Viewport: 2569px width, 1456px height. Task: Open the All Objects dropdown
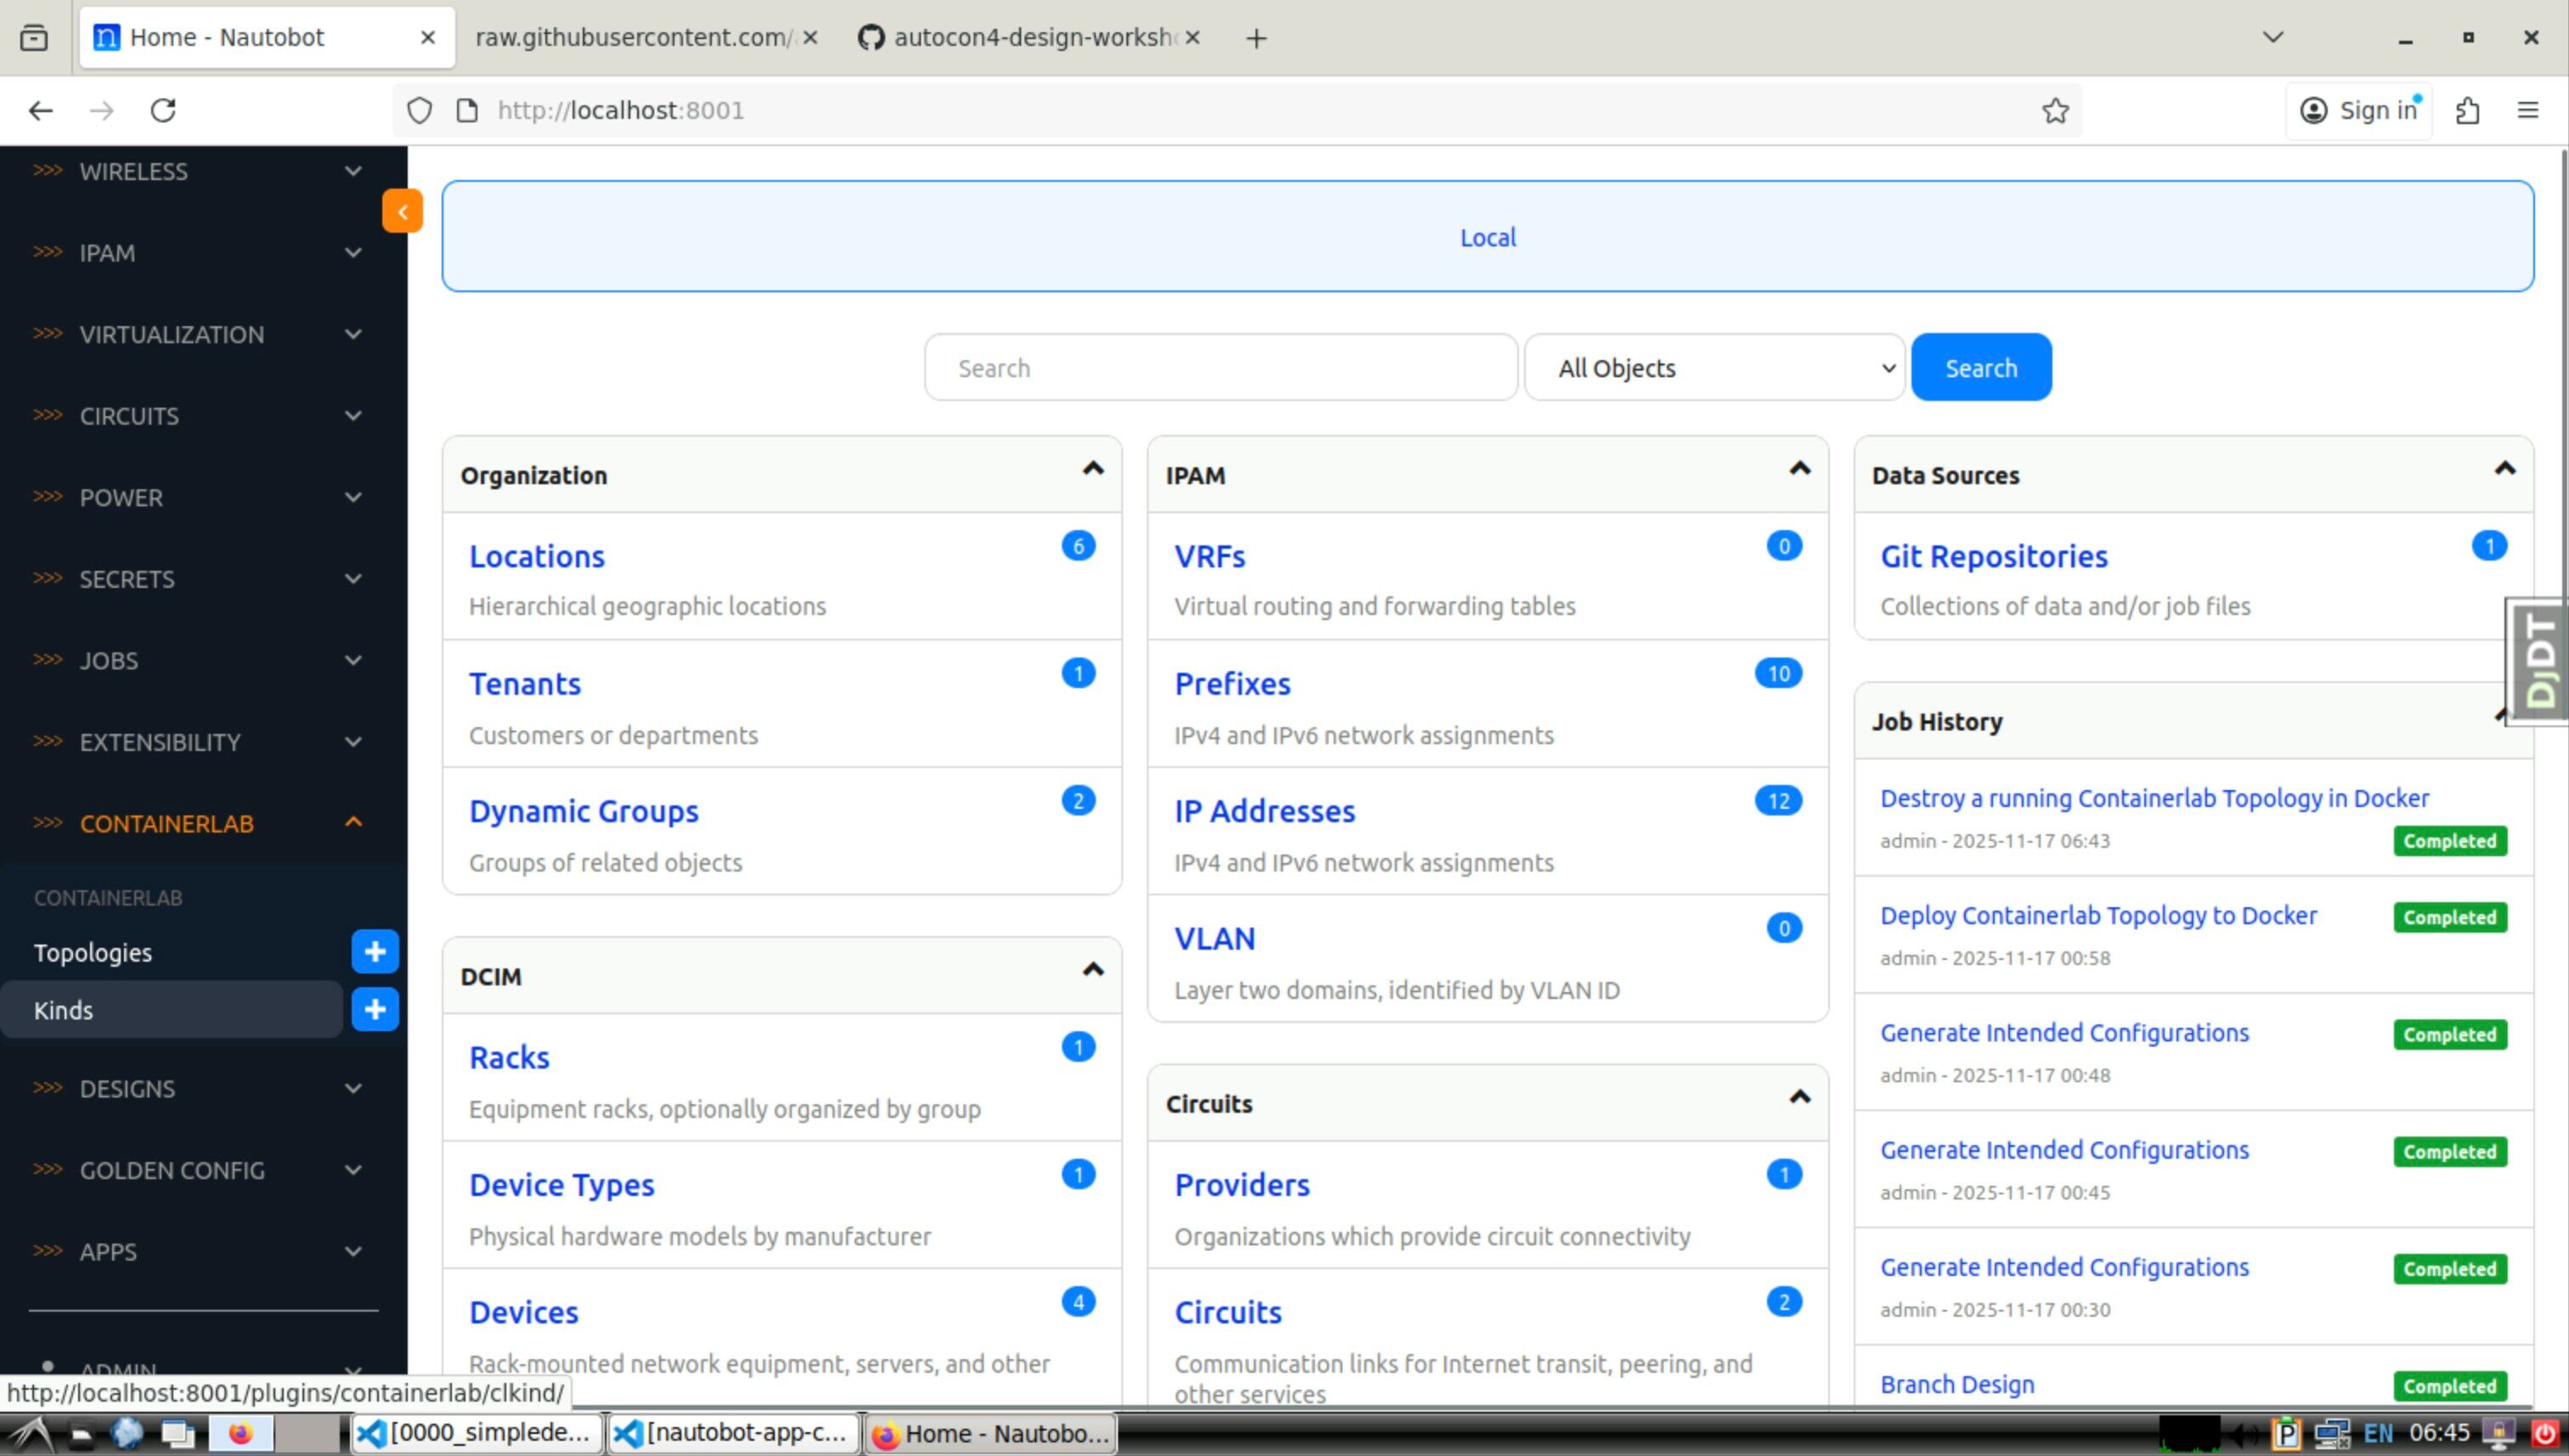(1714, 368)
